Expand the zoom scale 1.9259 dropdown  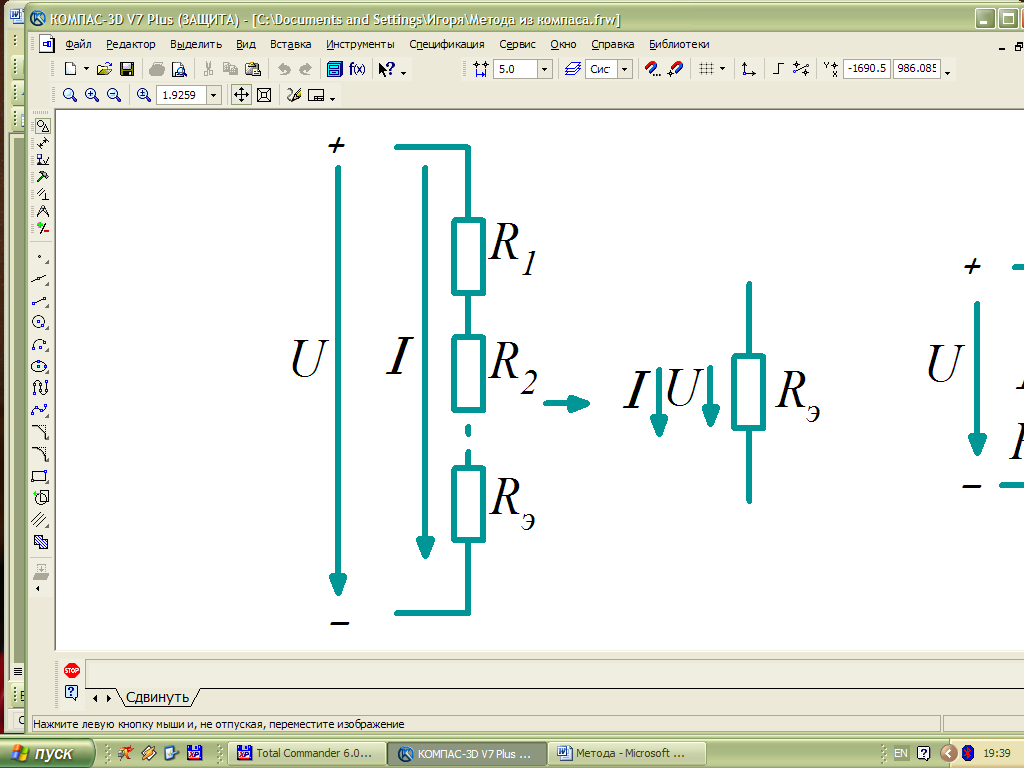tap(213, 95)
